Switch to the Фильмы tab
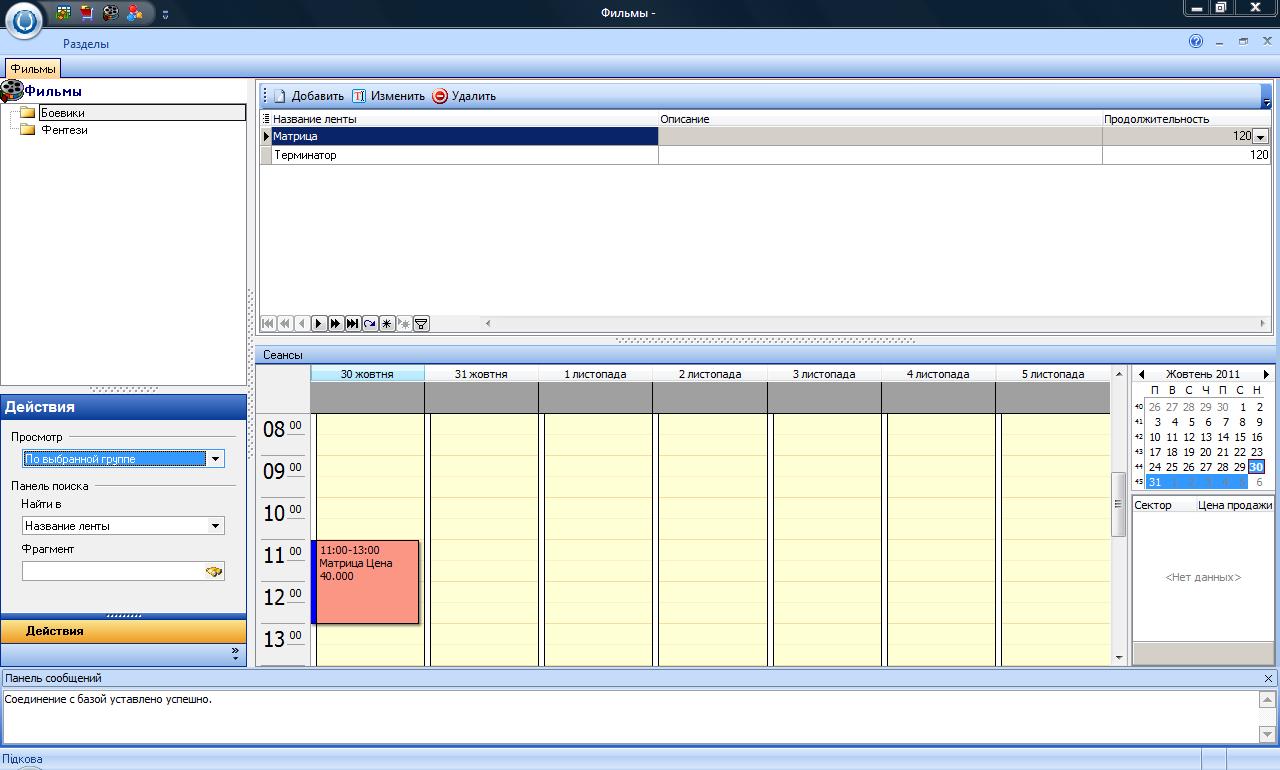Viewport: 1280px width, 770px height. tap(33, 69)
